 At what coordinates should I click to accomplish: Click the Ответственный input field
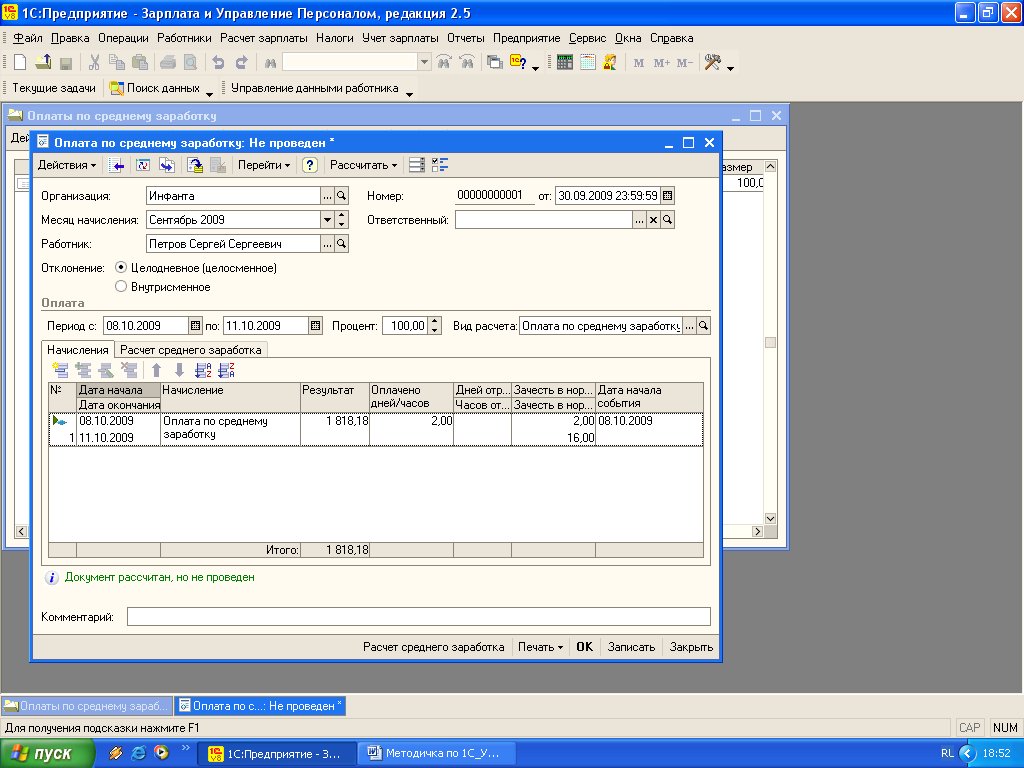pos(543,220)
